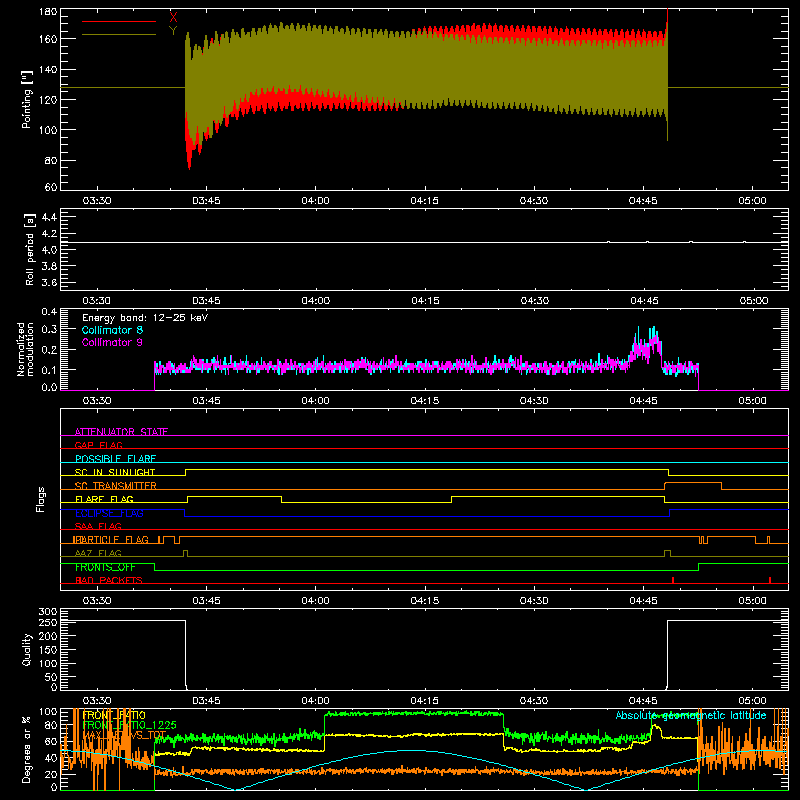Click the magenta Collimator 9 legend entry
800x800 pixels.
point(112,342)
